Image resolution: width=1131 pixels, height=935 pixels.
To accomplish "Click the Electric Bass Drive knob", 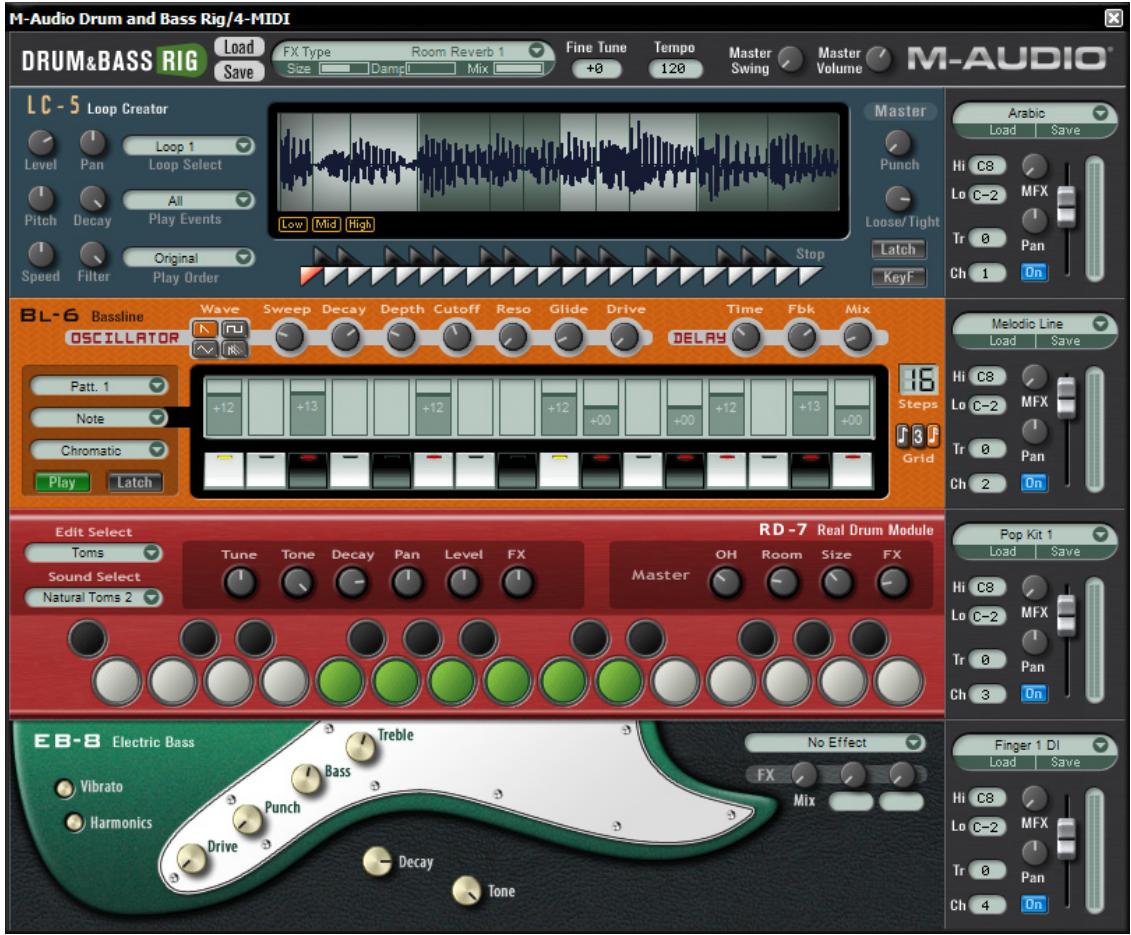I will (192, 859).
